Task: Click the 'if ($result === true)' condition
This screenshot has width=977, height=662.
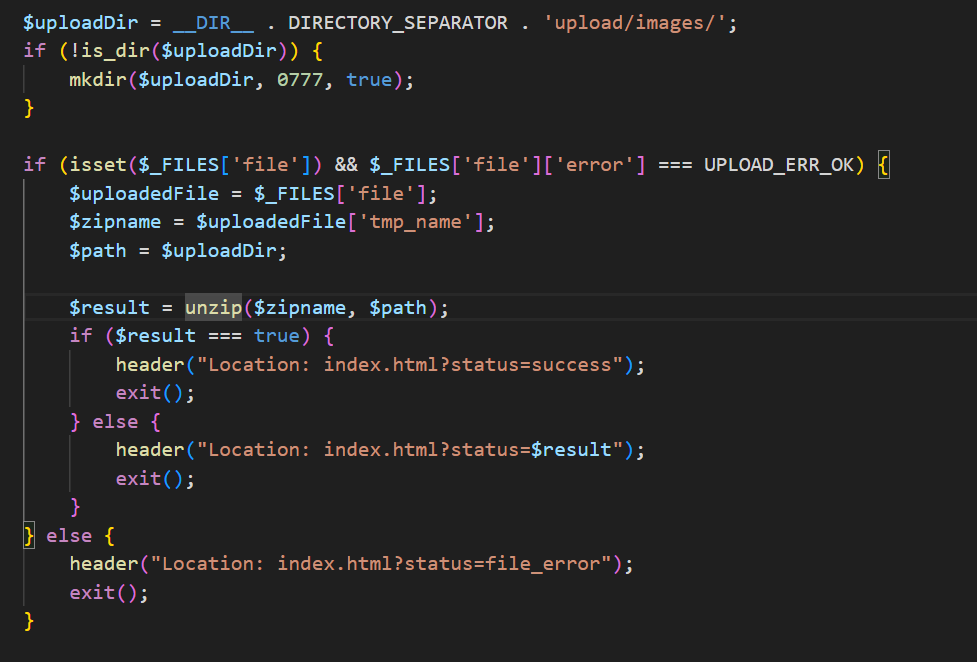Action: pyautogui.click(x=201, y=336)
